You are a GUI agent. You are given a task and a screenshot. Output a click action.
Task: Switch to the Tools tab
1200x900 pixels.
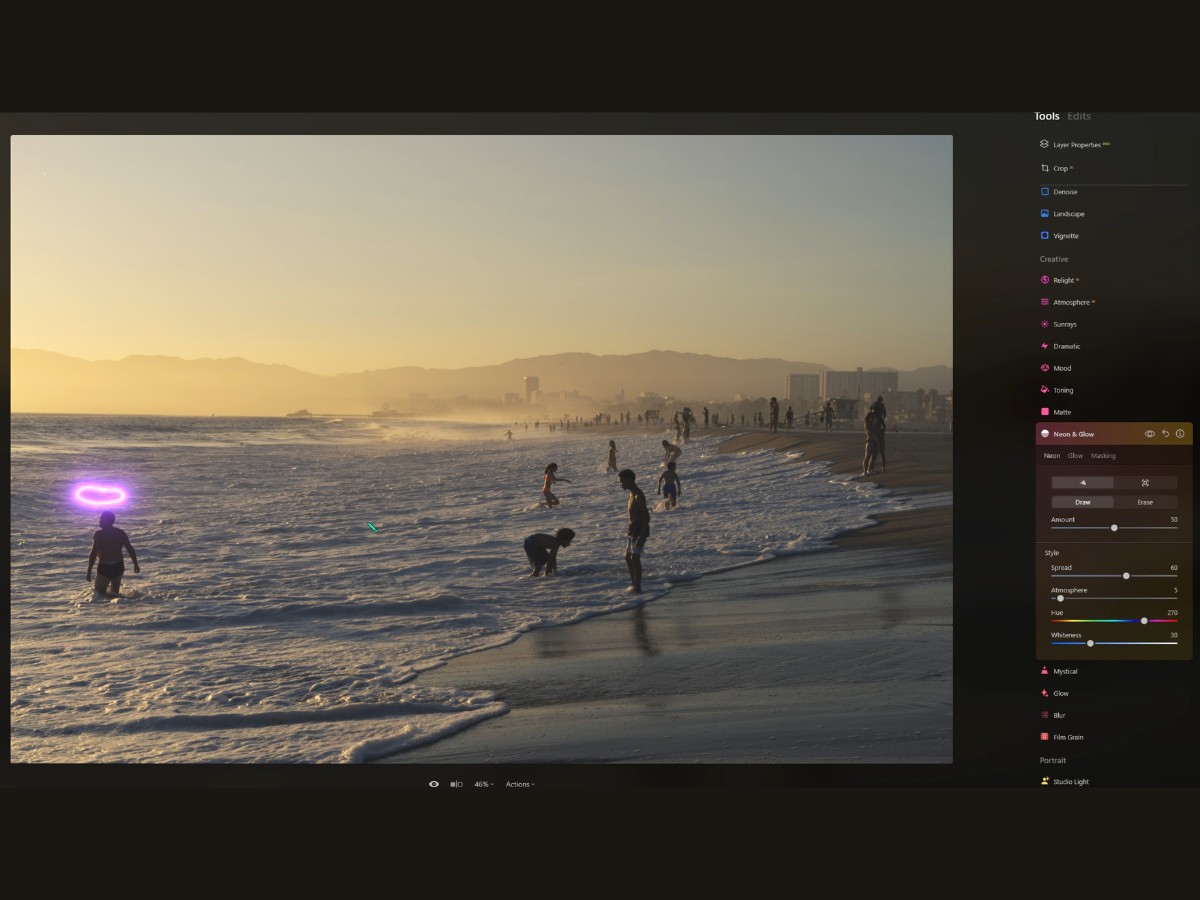coord(1047,116)
